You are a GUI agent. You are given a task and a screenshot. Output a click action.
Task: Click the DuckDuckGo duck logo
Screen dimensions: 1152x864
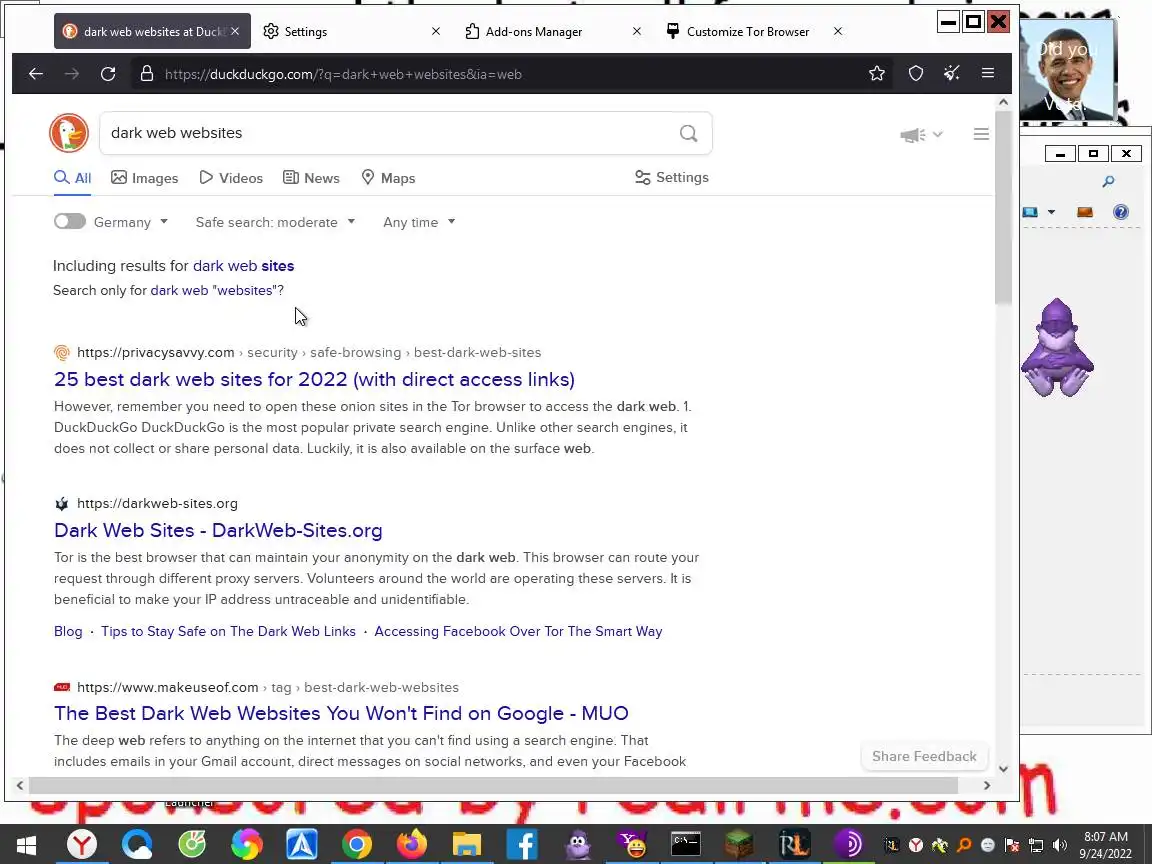(69, 133)
